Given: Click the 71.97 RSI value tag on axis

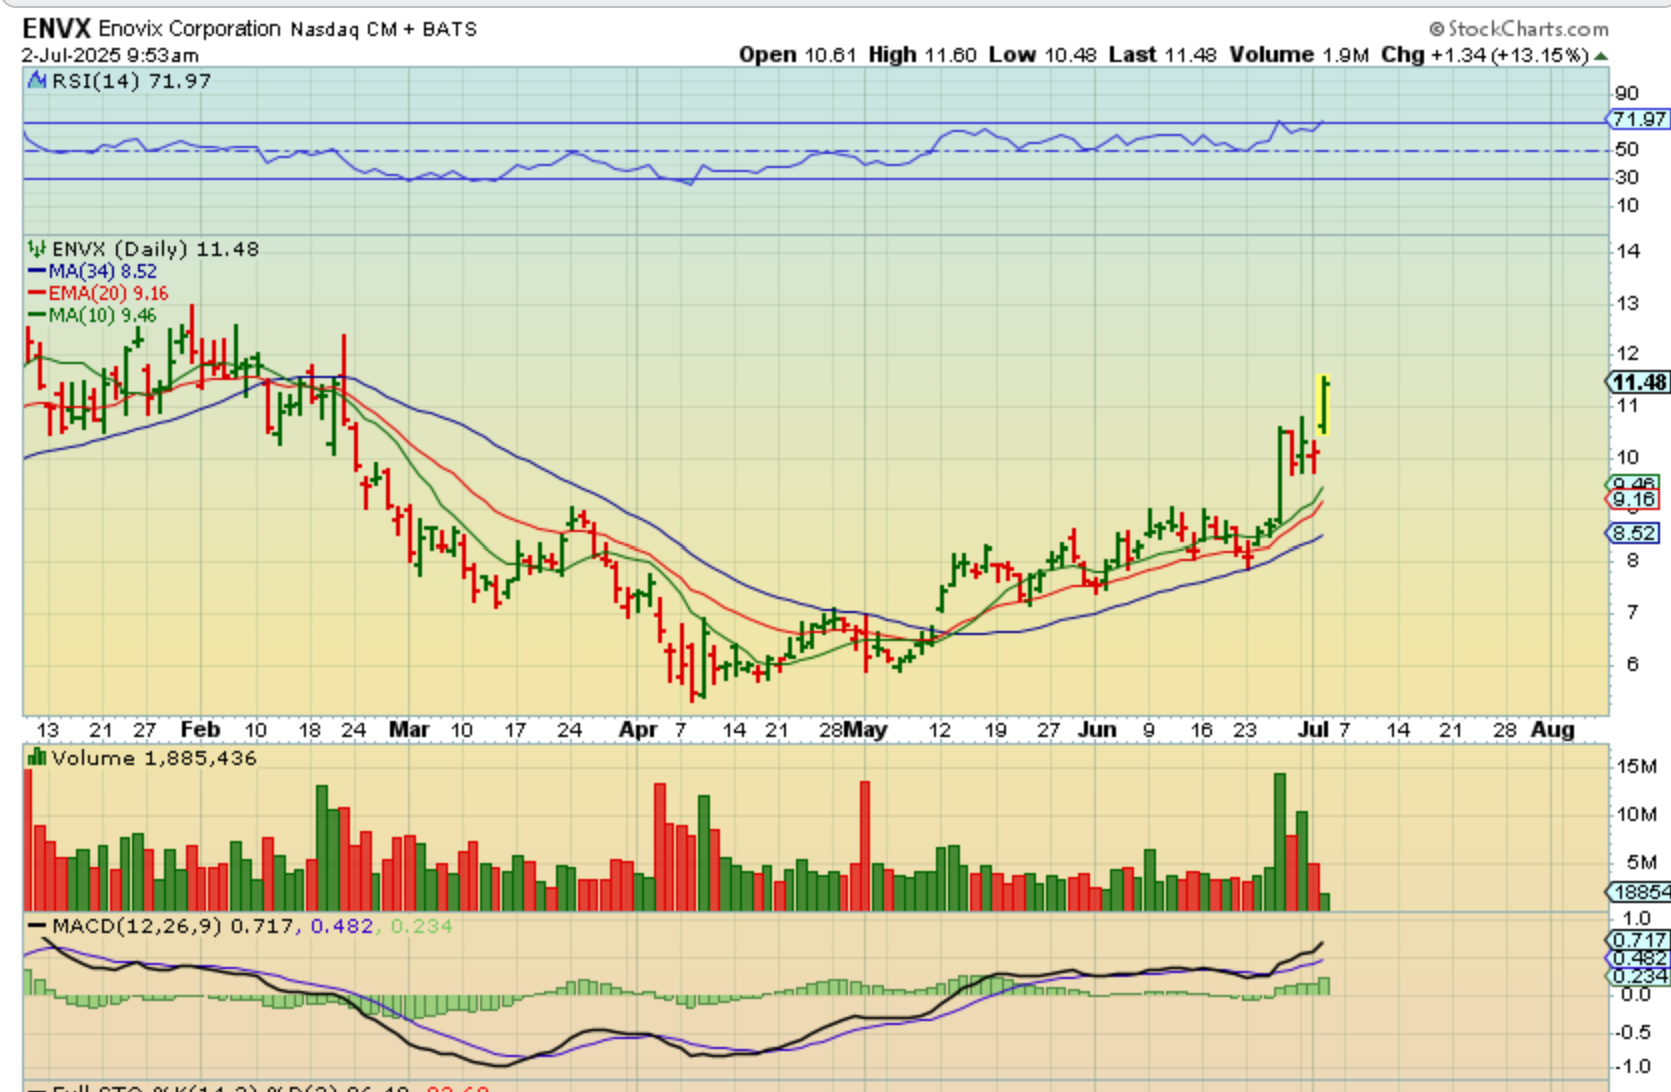Looking at the screenshot, I should (1639, 119).
